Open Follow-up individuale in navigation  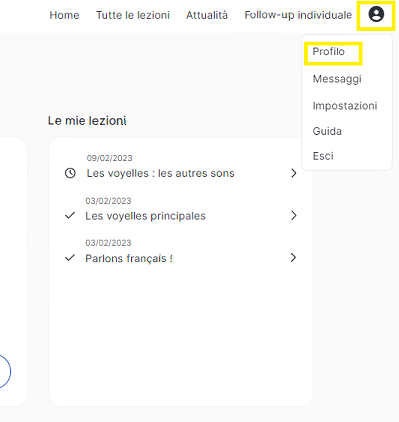[x=298, y=15]
